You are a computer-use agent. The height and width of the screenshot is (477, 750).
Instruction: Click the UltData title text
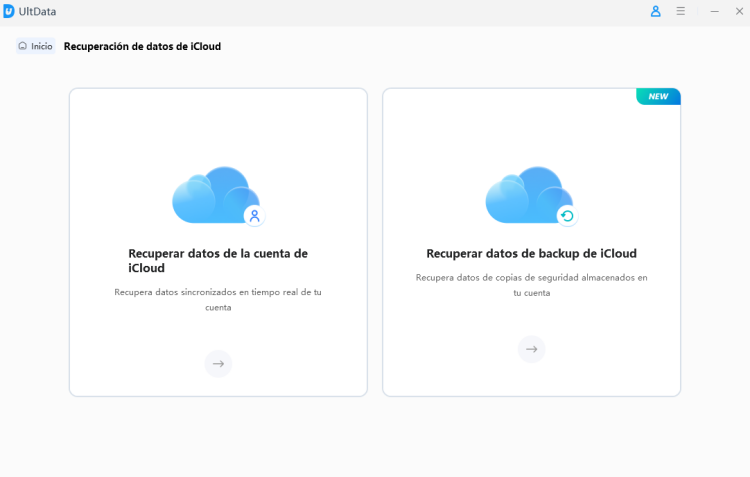click(37, 11)
